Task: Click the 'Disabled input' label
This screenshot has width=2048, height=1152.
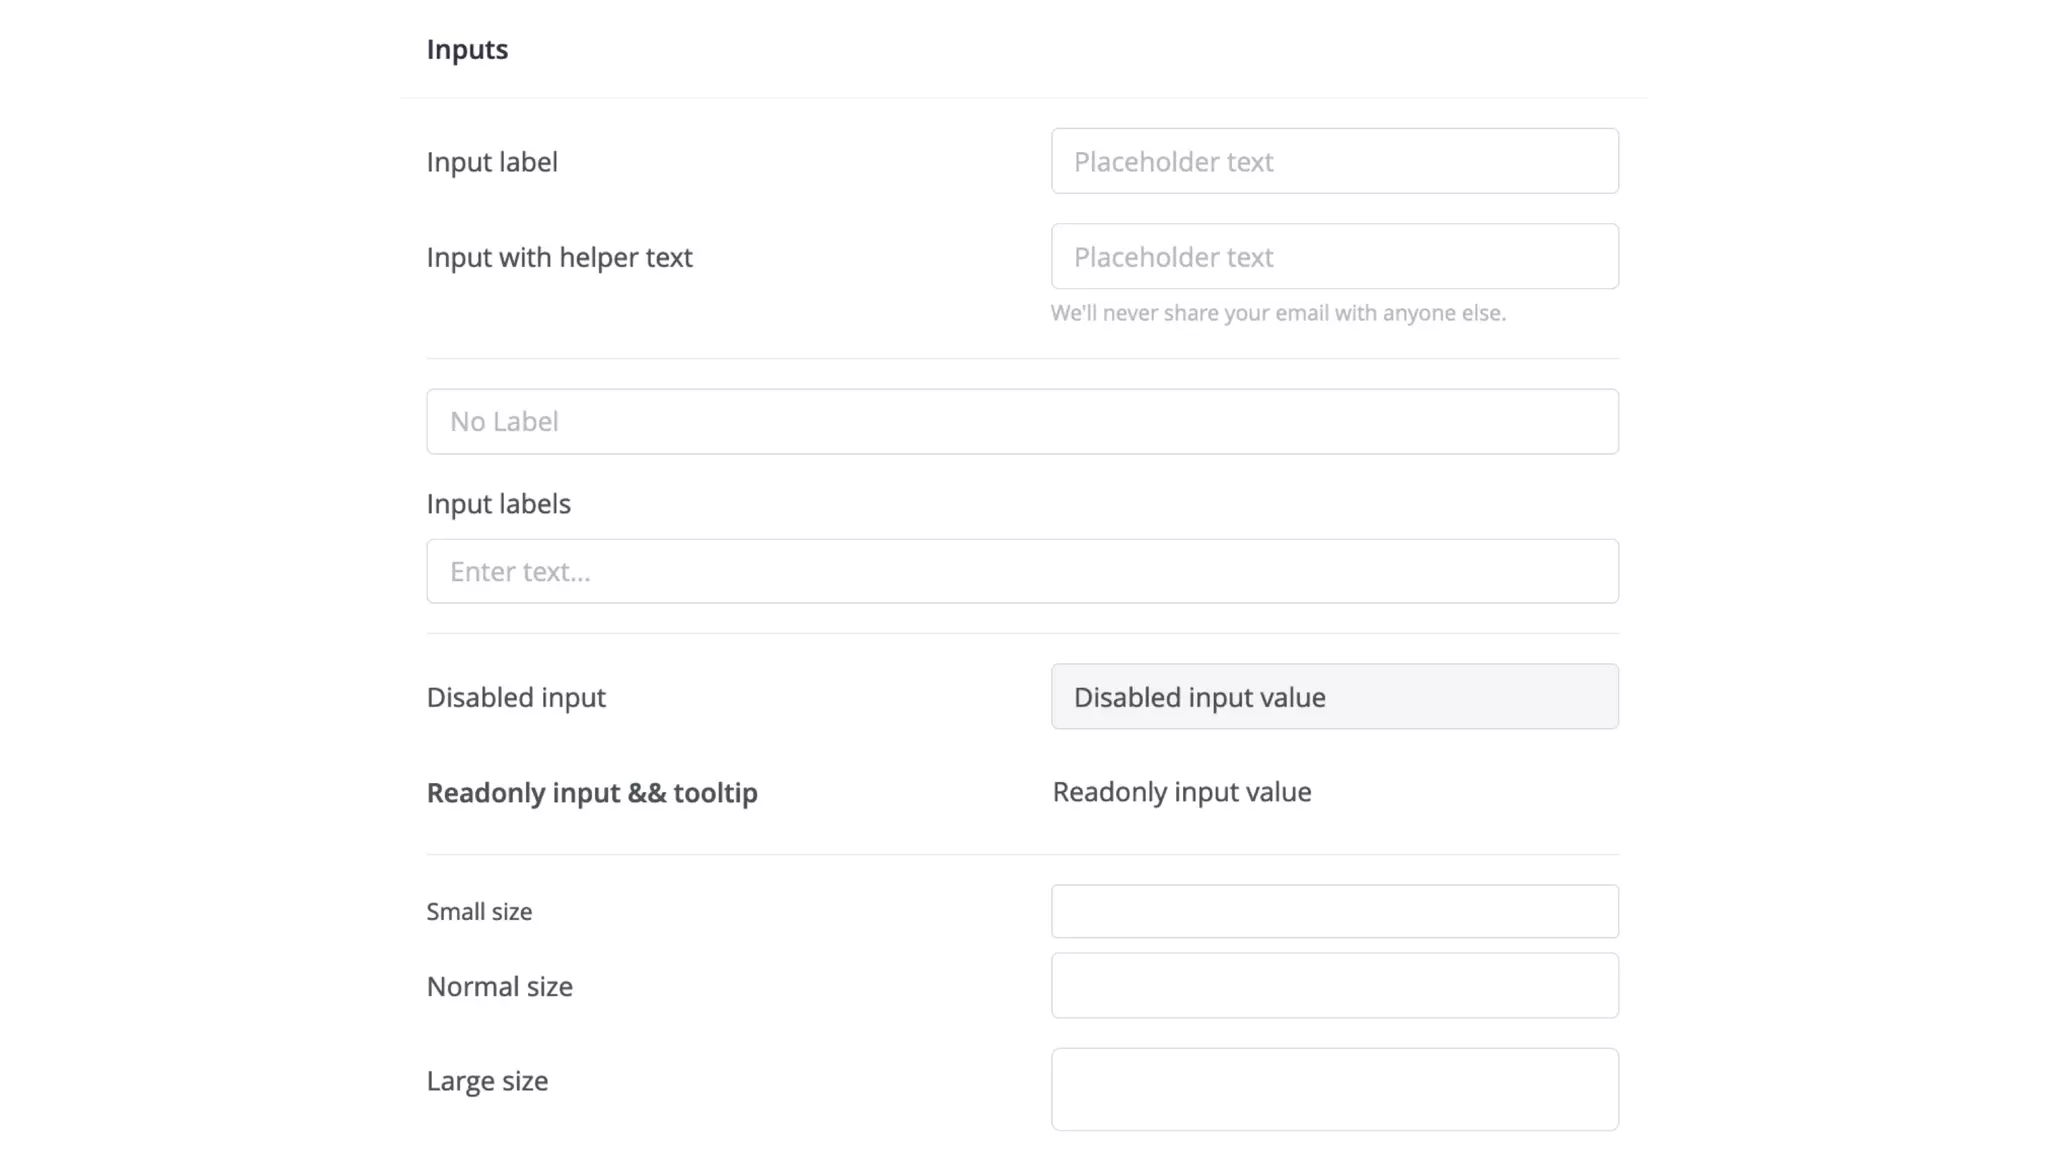Action: pyautogui.click(x=516, y=698)
